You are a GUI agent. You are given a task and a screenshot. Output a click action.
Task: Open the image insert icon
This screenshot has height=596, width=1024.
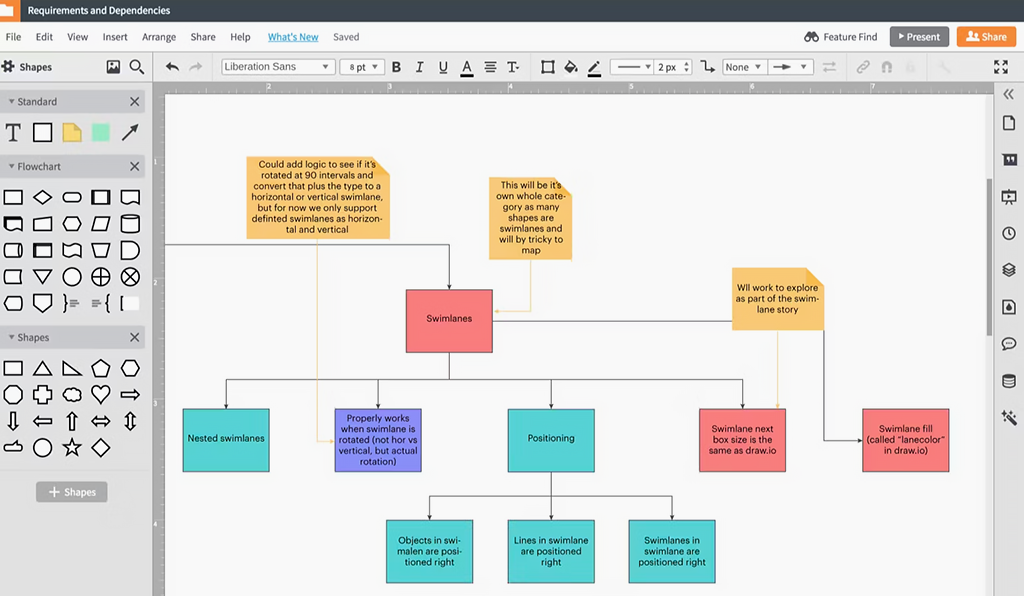(x=113, y=67)
